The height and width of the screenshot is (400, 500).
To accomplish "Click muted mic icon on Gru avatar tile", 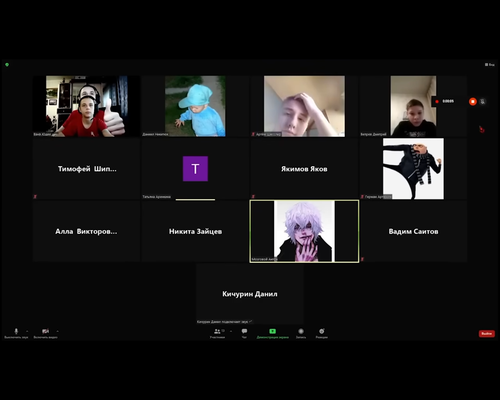I will click(x=362, y=197).
